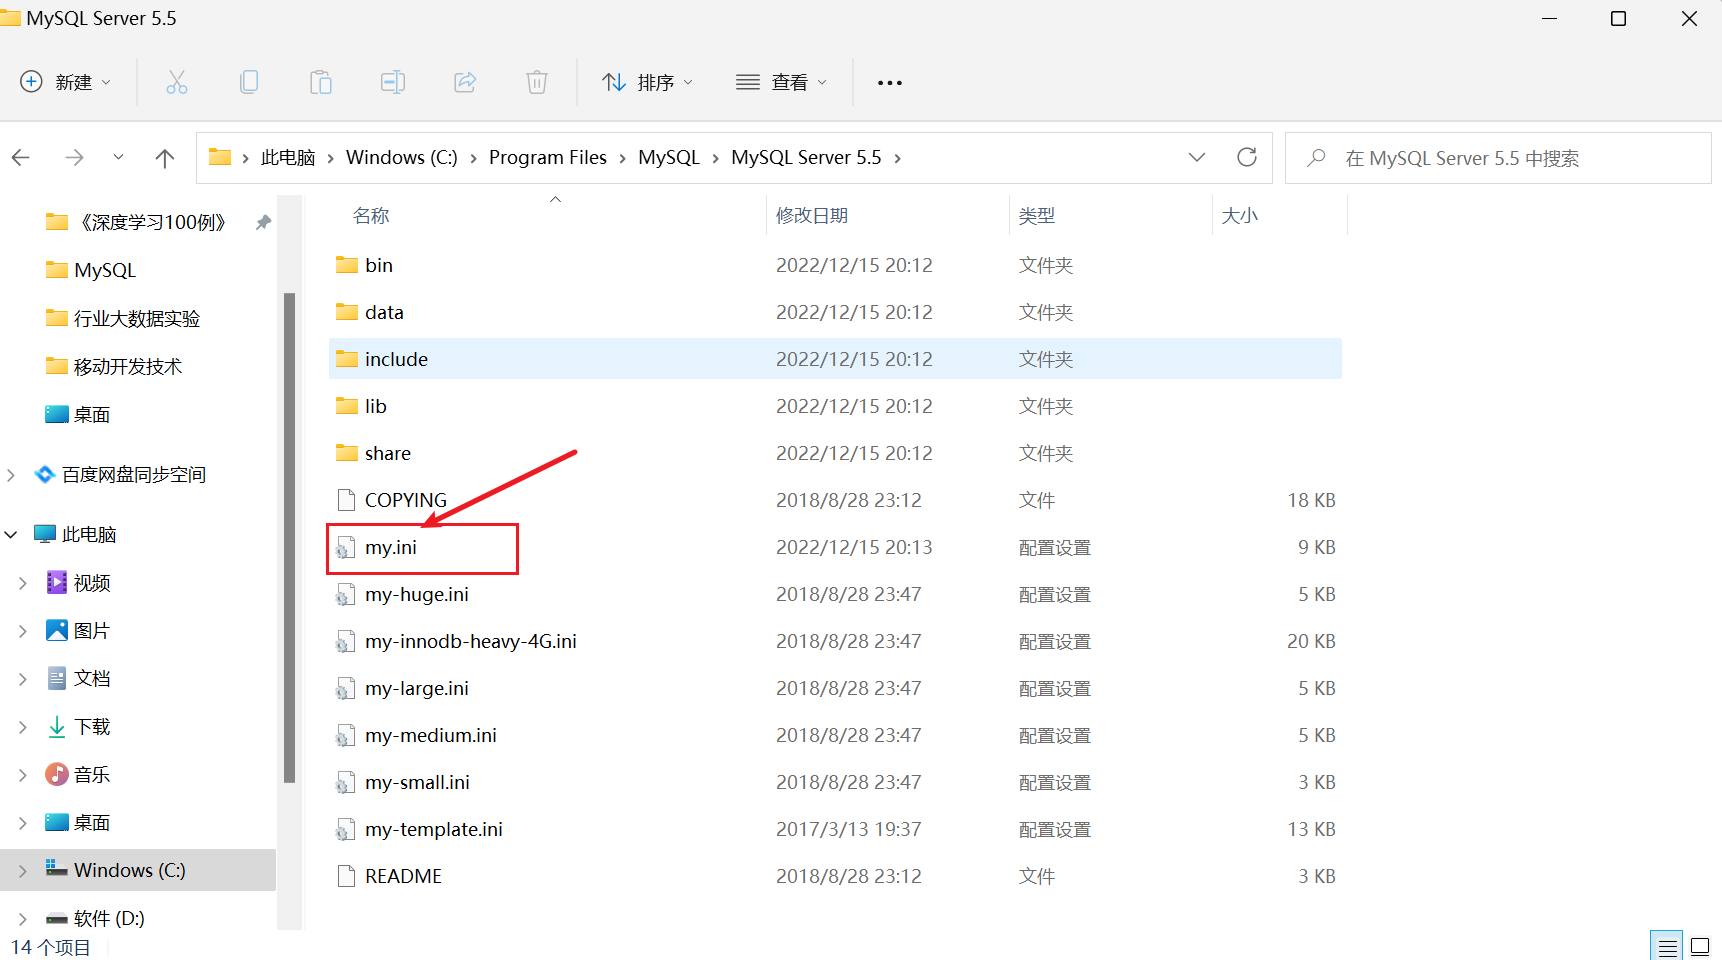Click the Paste clipboard icon
The width and height of the screenshot is (1722, 960).
[321, 82]
